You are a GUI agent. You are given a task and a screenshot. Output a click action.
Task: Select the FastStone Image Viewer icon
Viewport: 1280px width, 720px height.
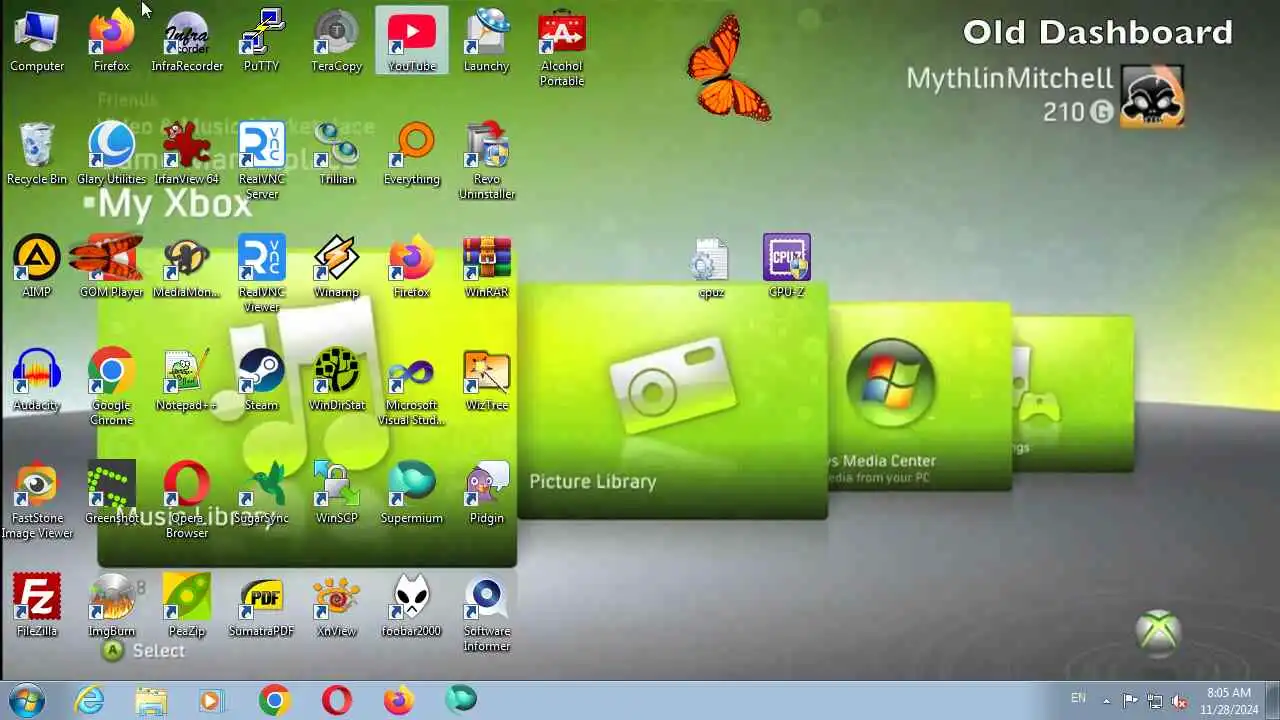[37, 500]
